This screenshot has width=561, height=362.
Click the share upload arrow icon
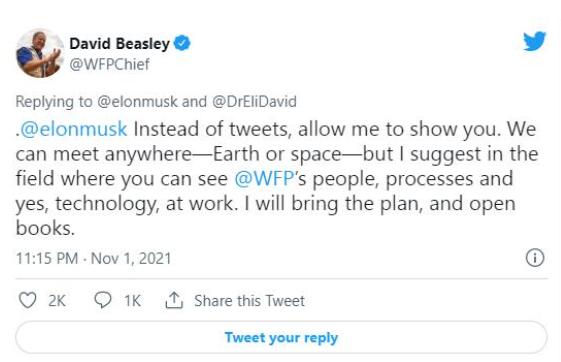174,300
